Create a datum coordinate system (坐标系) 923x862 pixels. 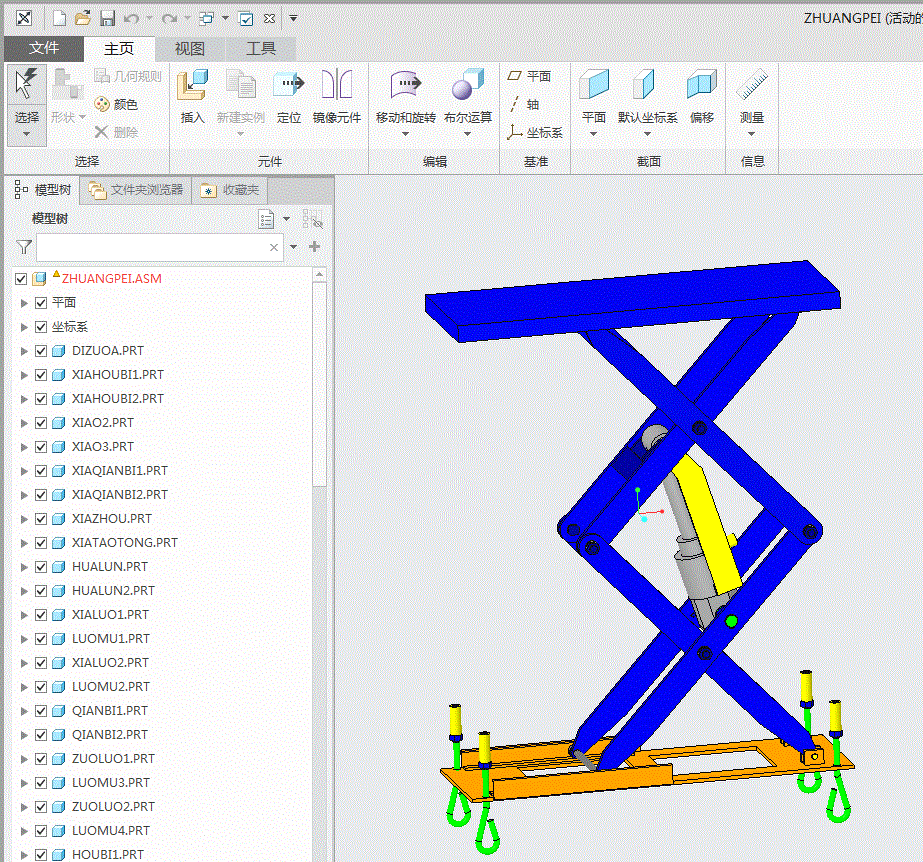(x=534, y=132)
